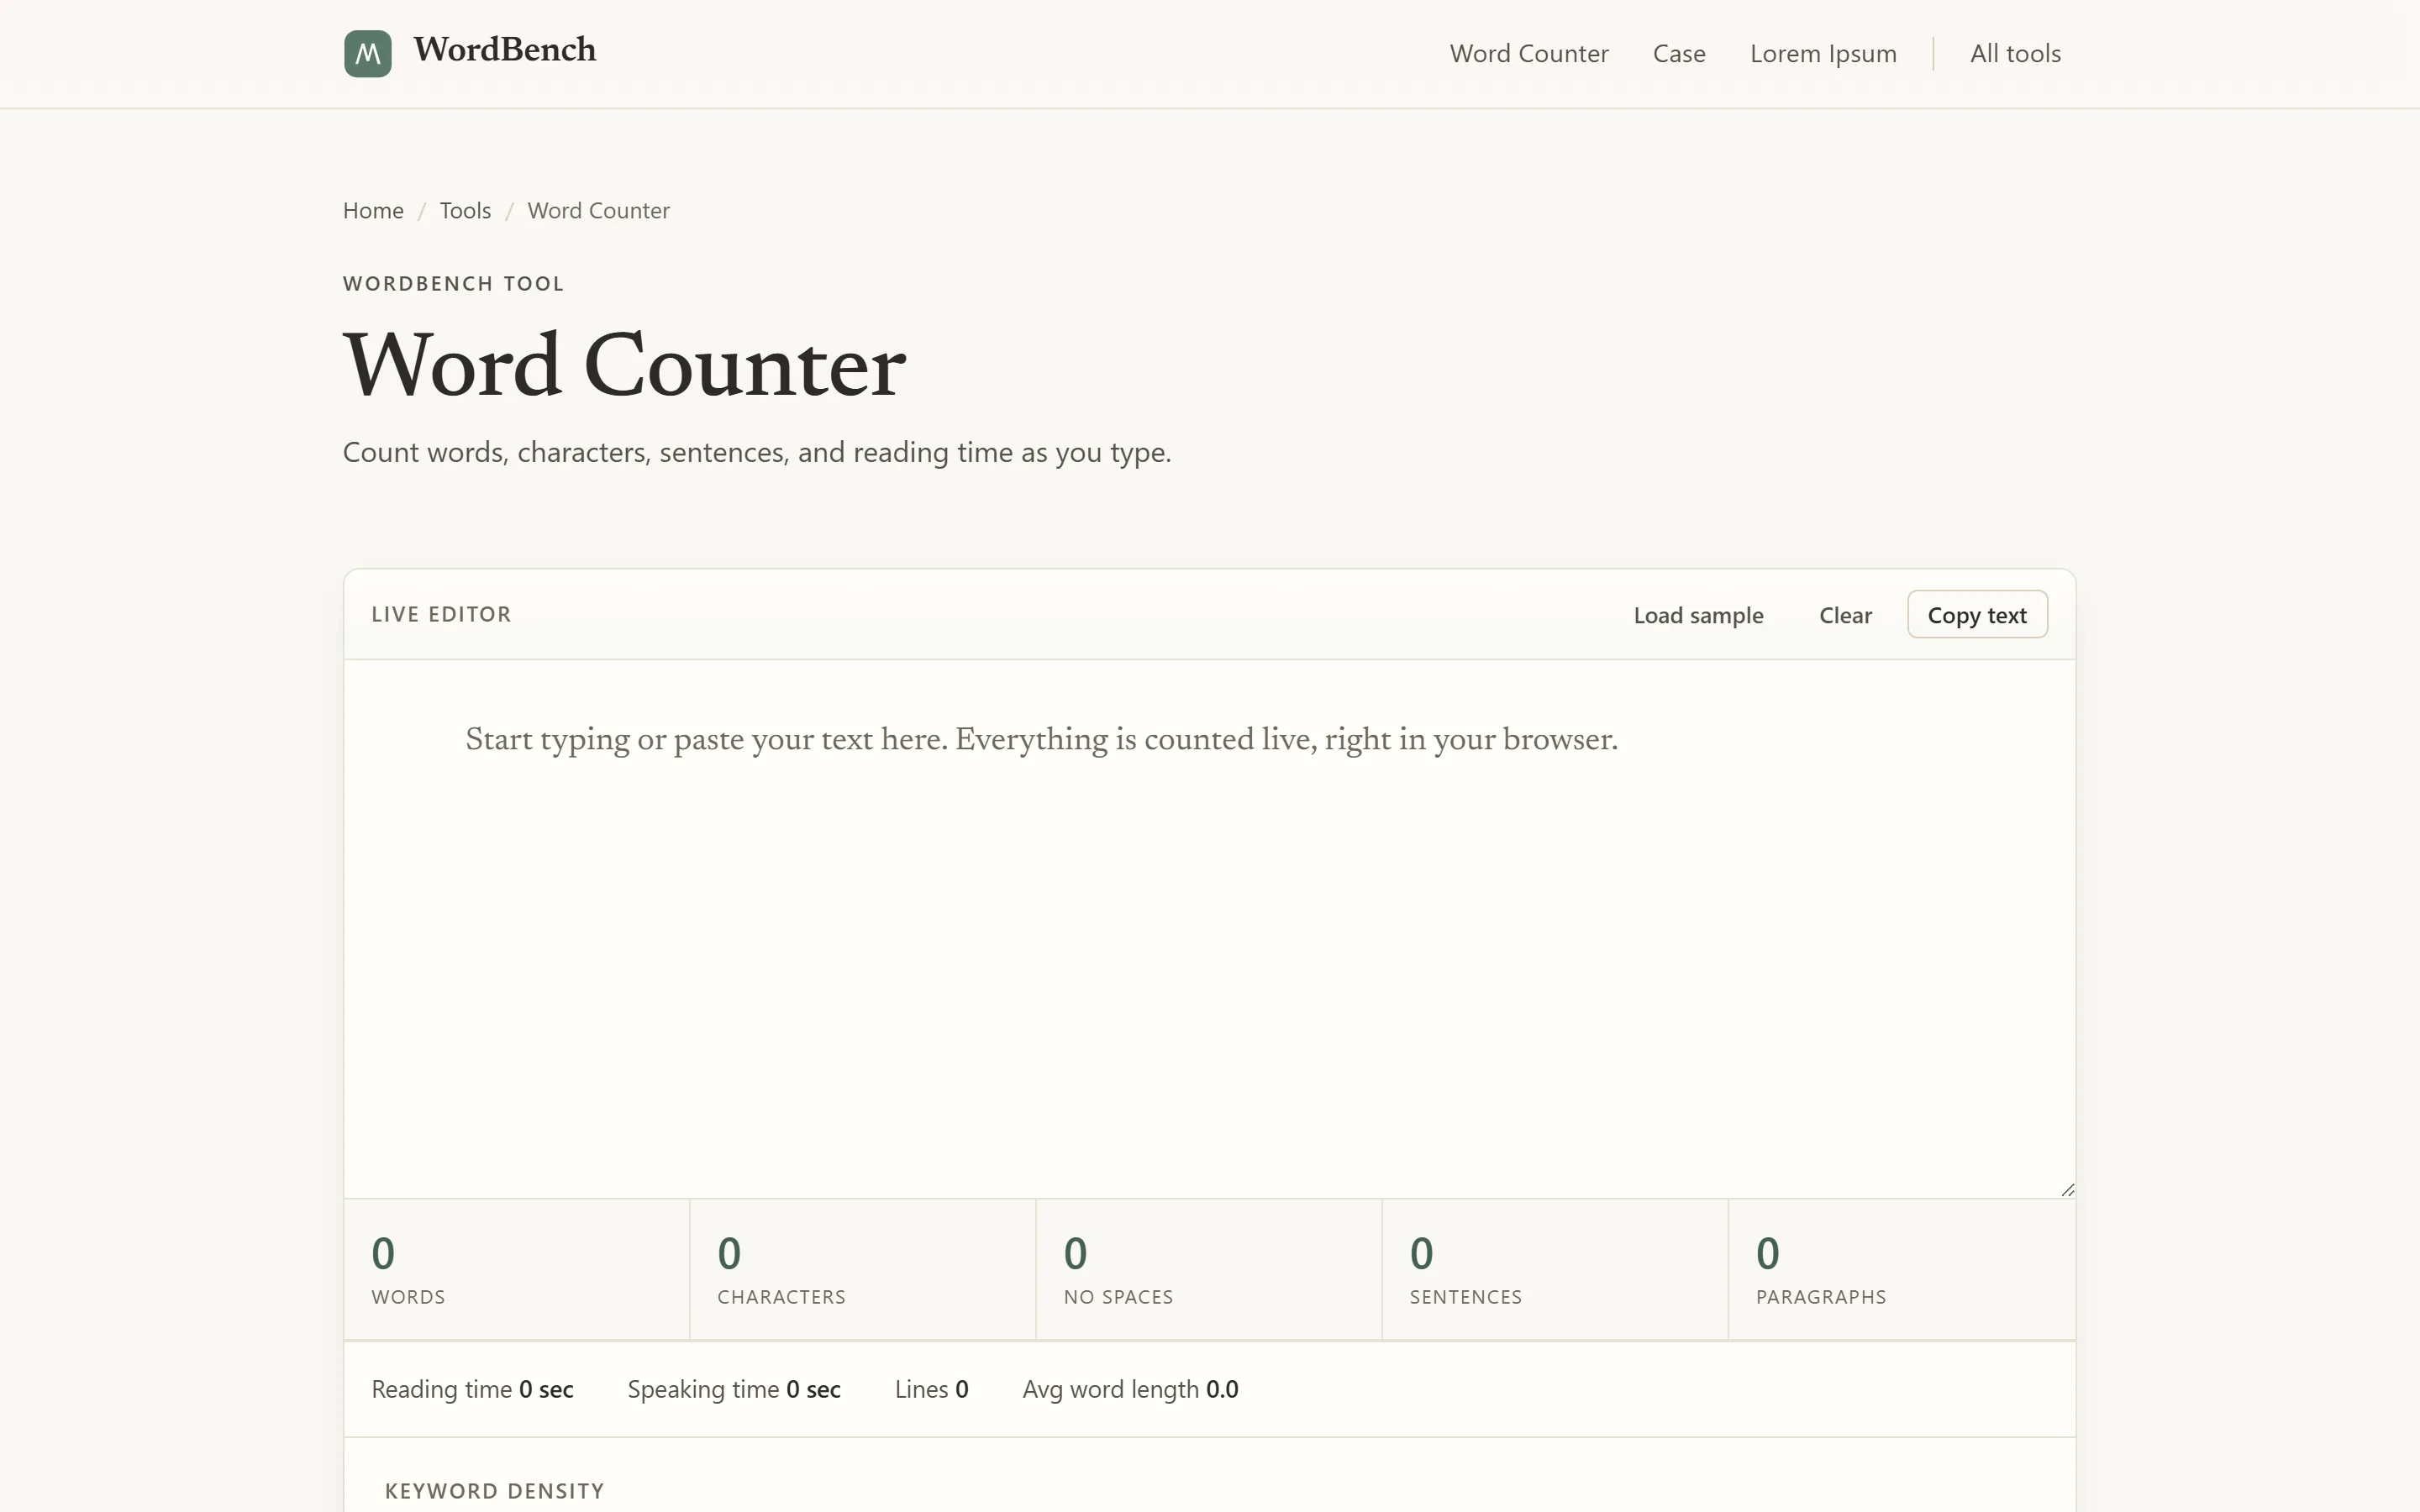2420x1512 pixels.
Task: Go to Home in the breadcrumb
Action: click(x=373, y=211)
